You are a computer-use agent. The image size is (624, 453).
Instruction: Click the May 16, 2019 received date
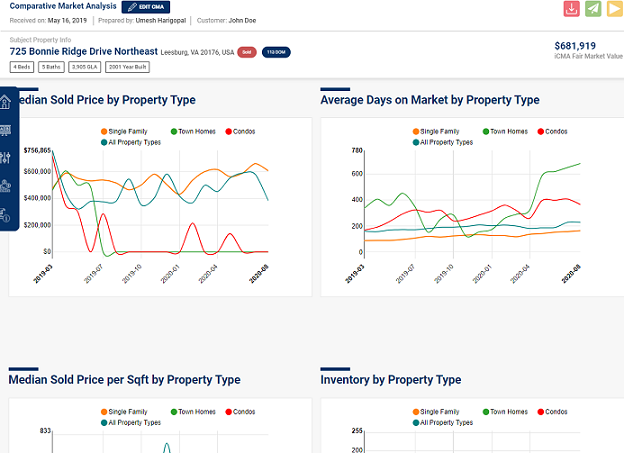point(67,20)
